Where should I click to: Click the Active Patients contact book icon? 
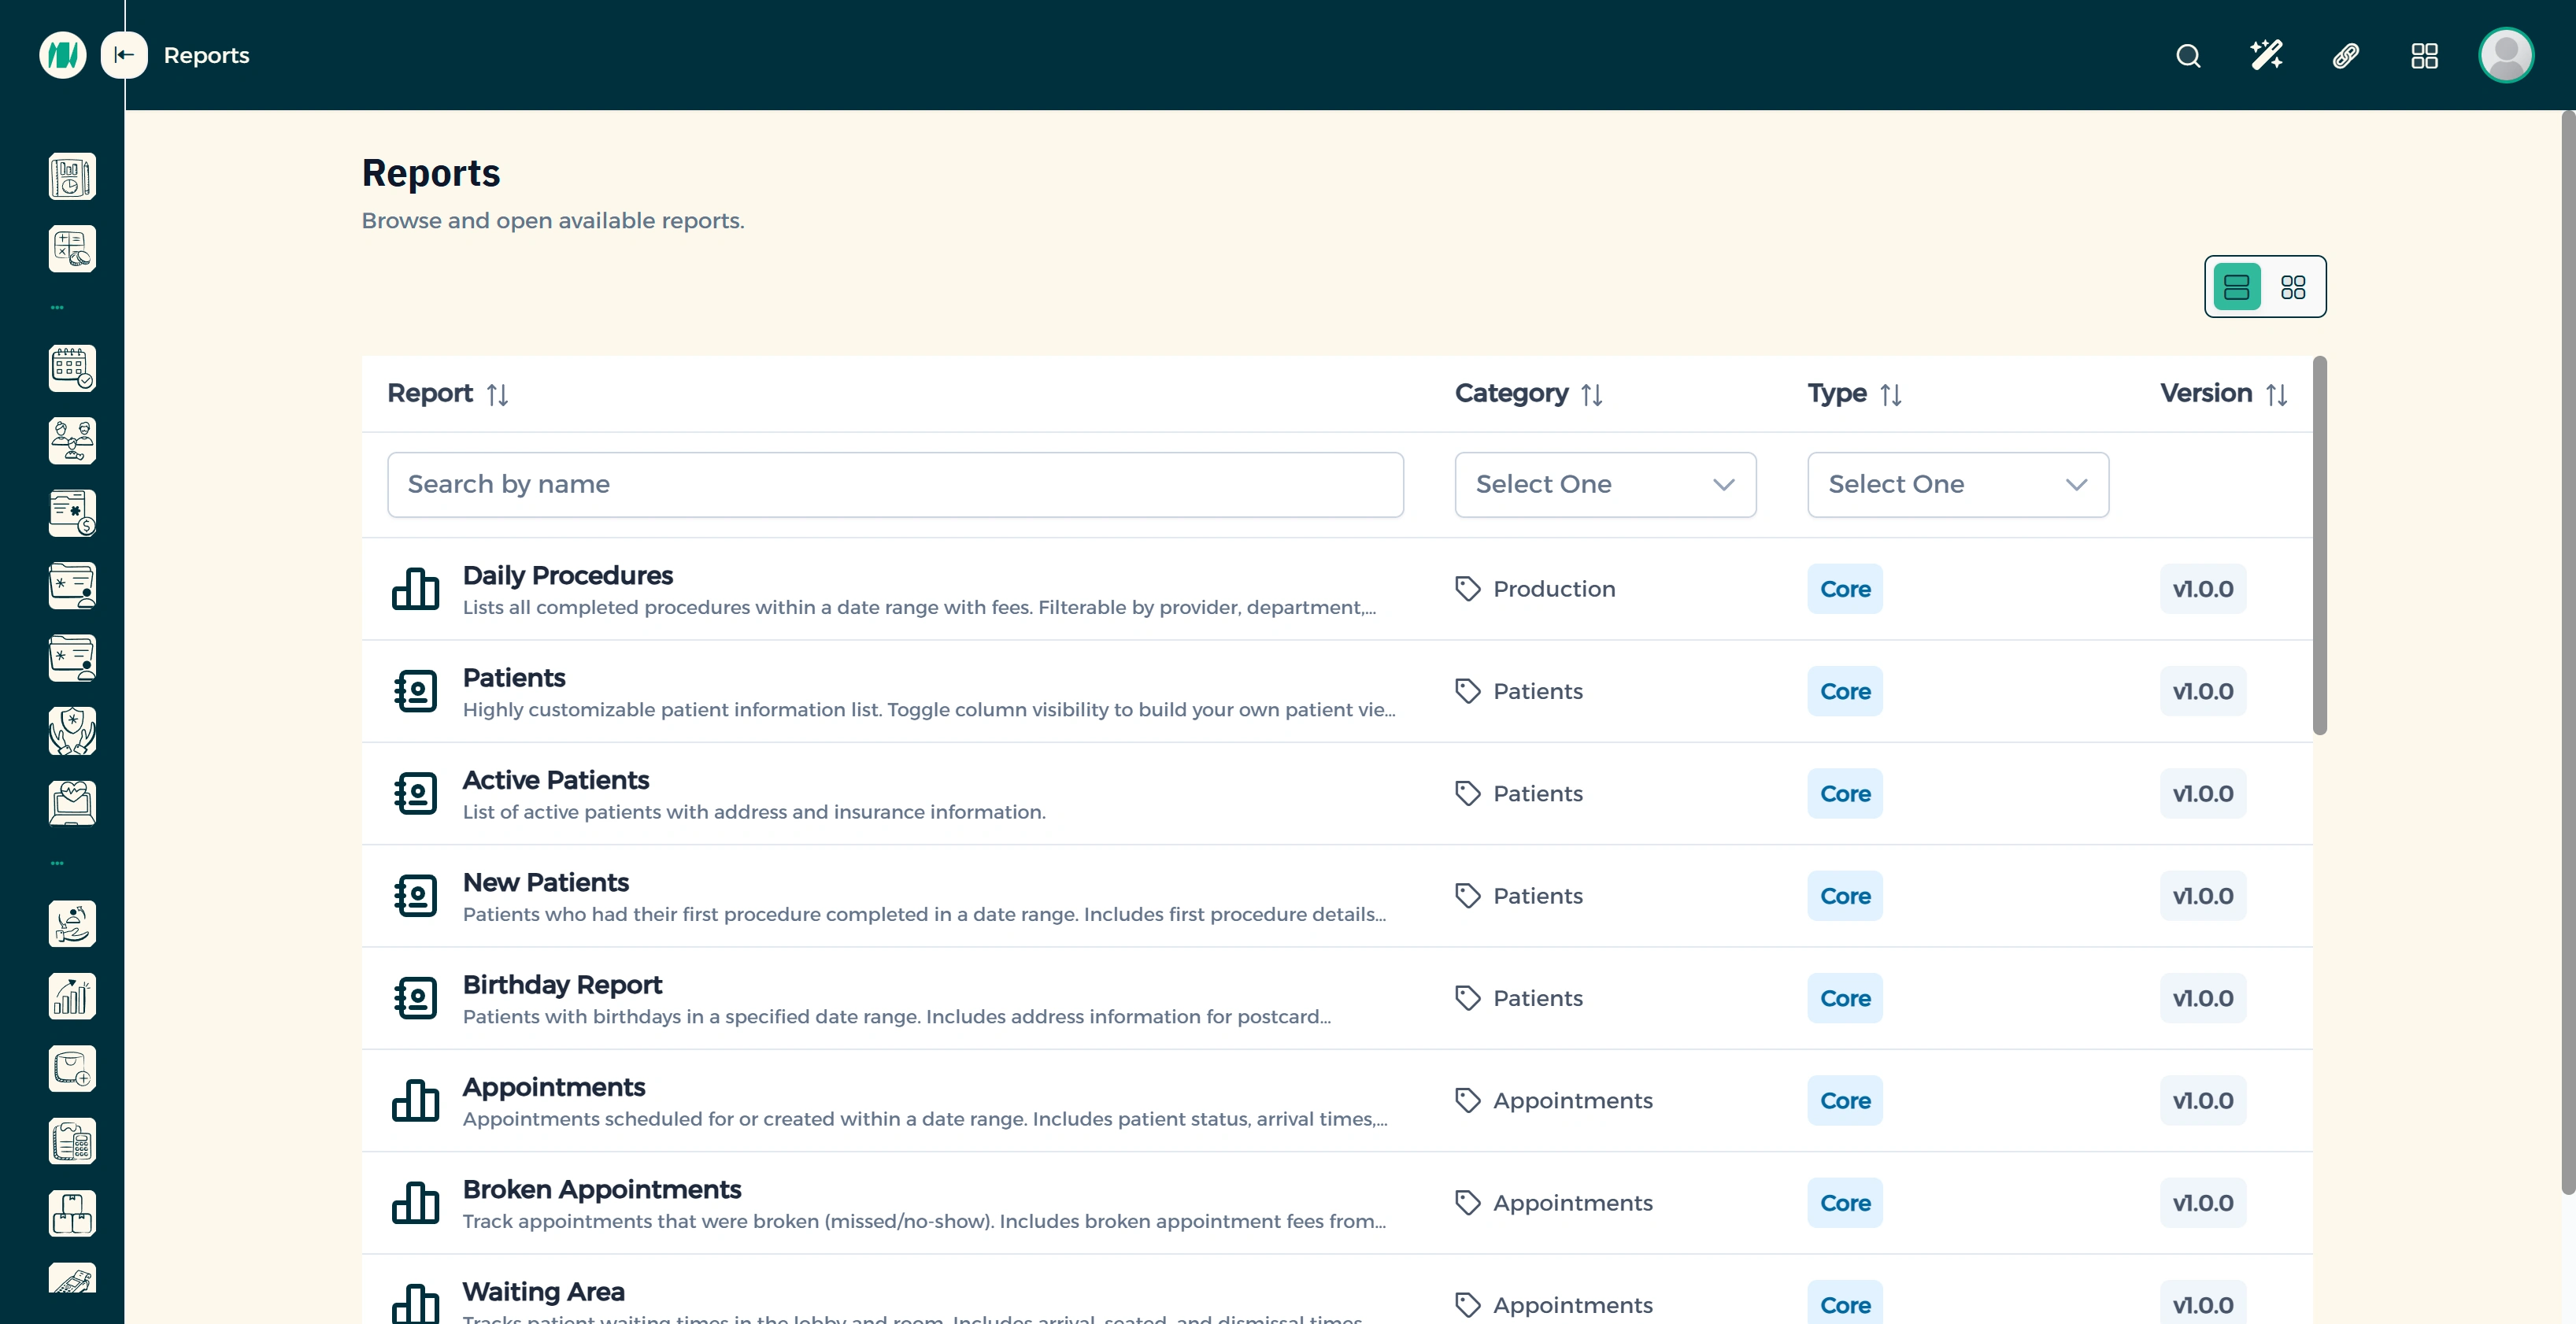click(x=415, y=793)
